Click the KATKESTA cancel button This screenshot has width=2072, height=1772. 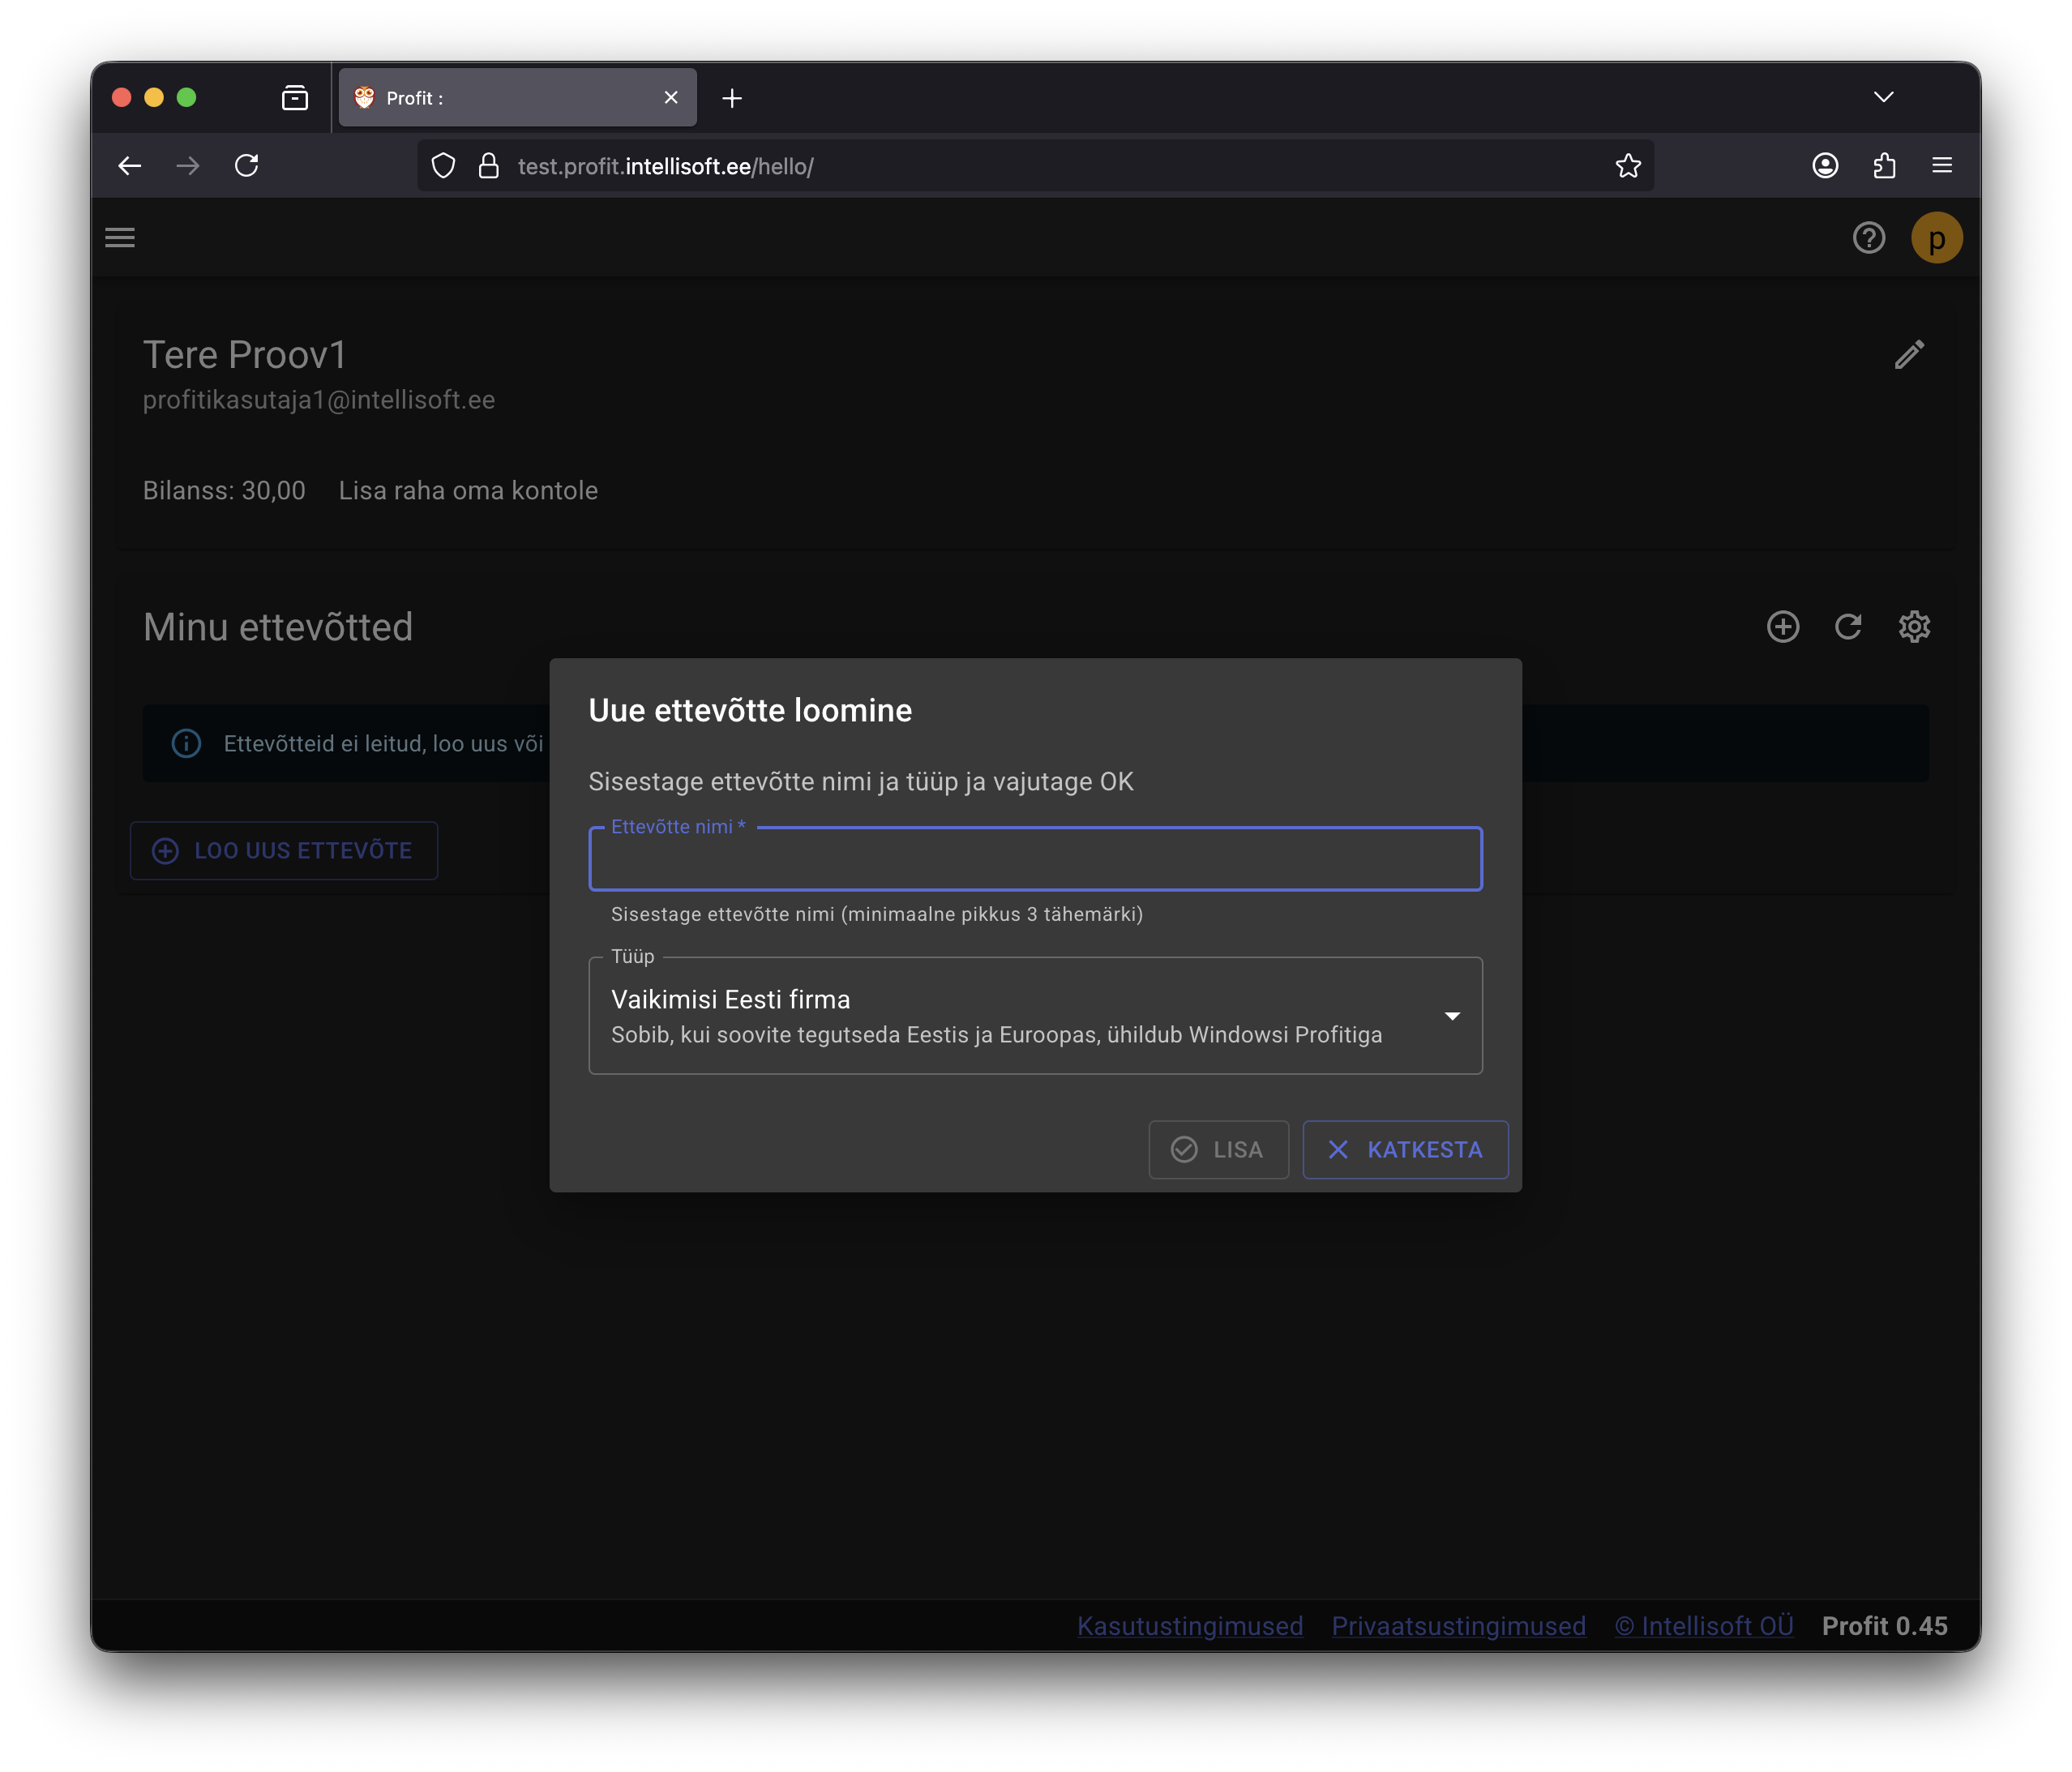click(x=1405, y=1150)
